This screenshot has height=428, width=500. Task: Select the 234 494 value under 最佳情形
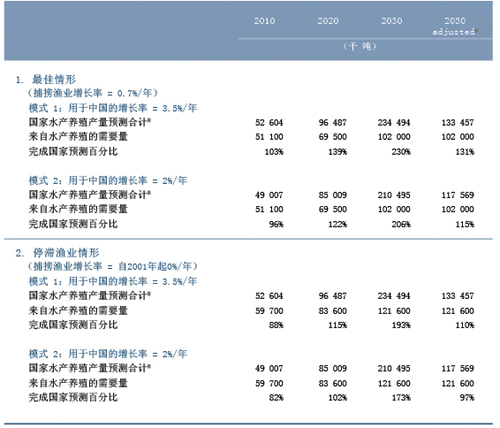coord(394,123)
